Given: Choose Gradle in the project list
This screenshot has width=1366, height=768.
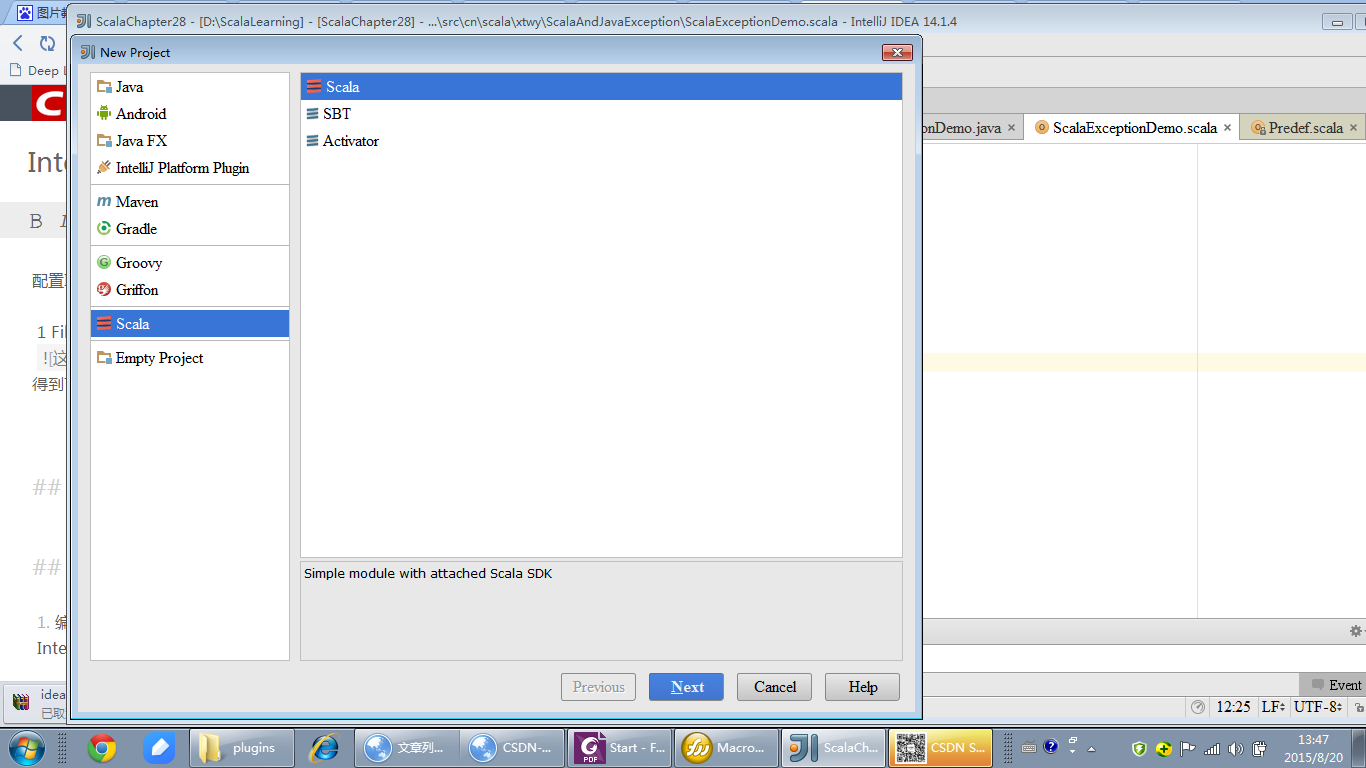Looking at the screenshot, I should click(x=190, y=229).
